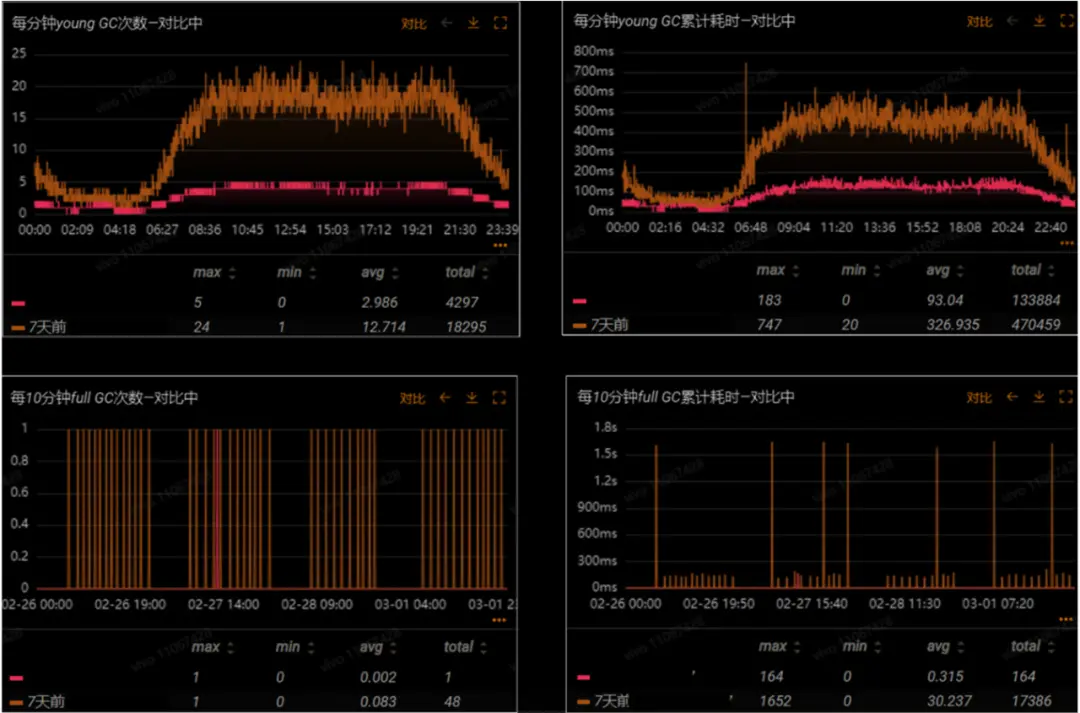The image size is (1080, 713).
Task: Open ellipsis menu under full GC累计耗时 chart
Action: 1064,620
